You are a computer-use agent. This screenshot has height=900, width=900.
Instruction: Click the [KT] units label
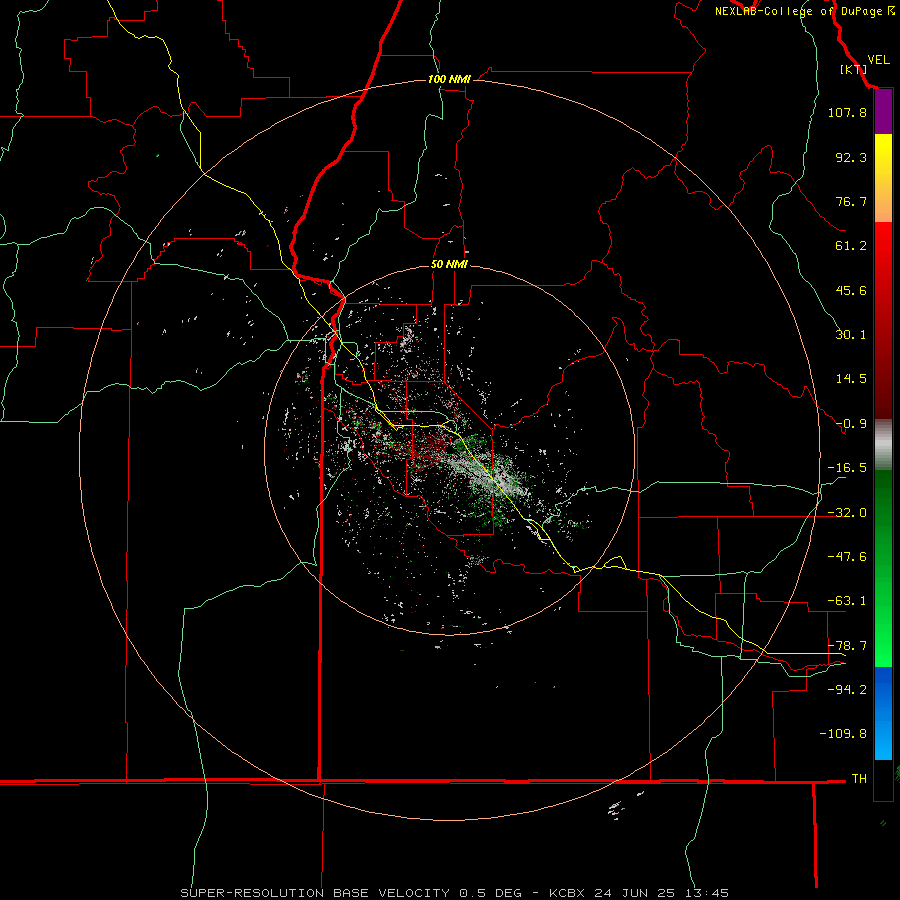click(x=853, y=69)
